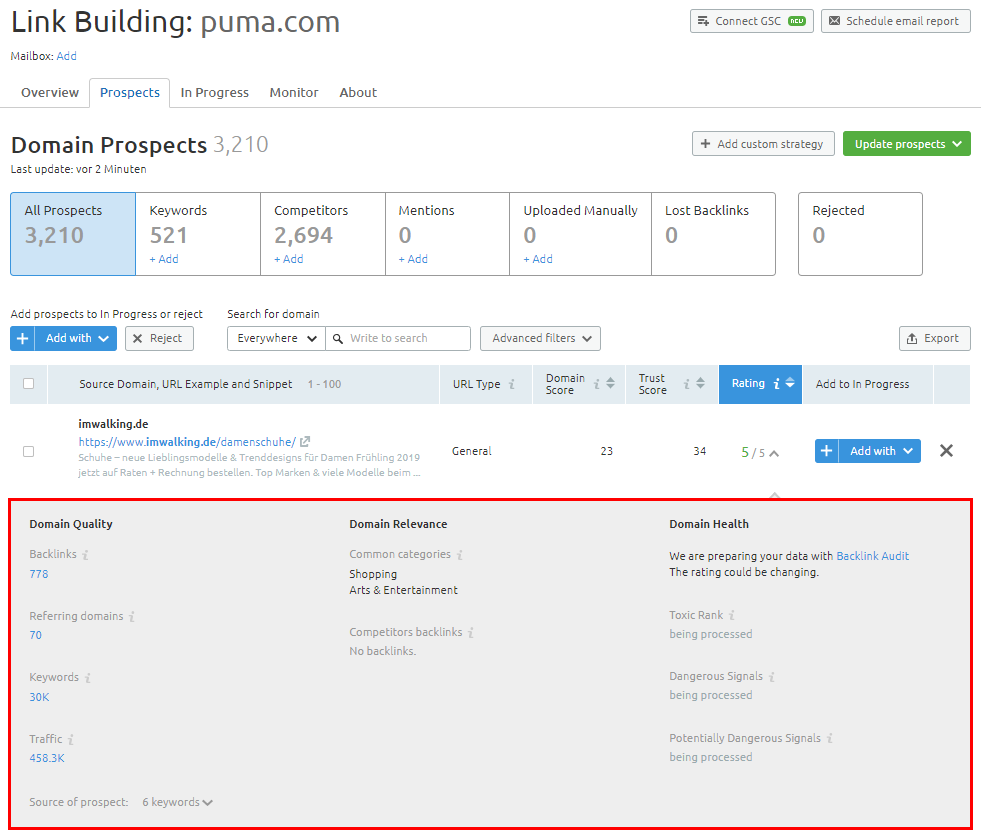This screenshot has width=981, height=833.
Task: Click Common categories info icon
Action: [x=459, y=554]
